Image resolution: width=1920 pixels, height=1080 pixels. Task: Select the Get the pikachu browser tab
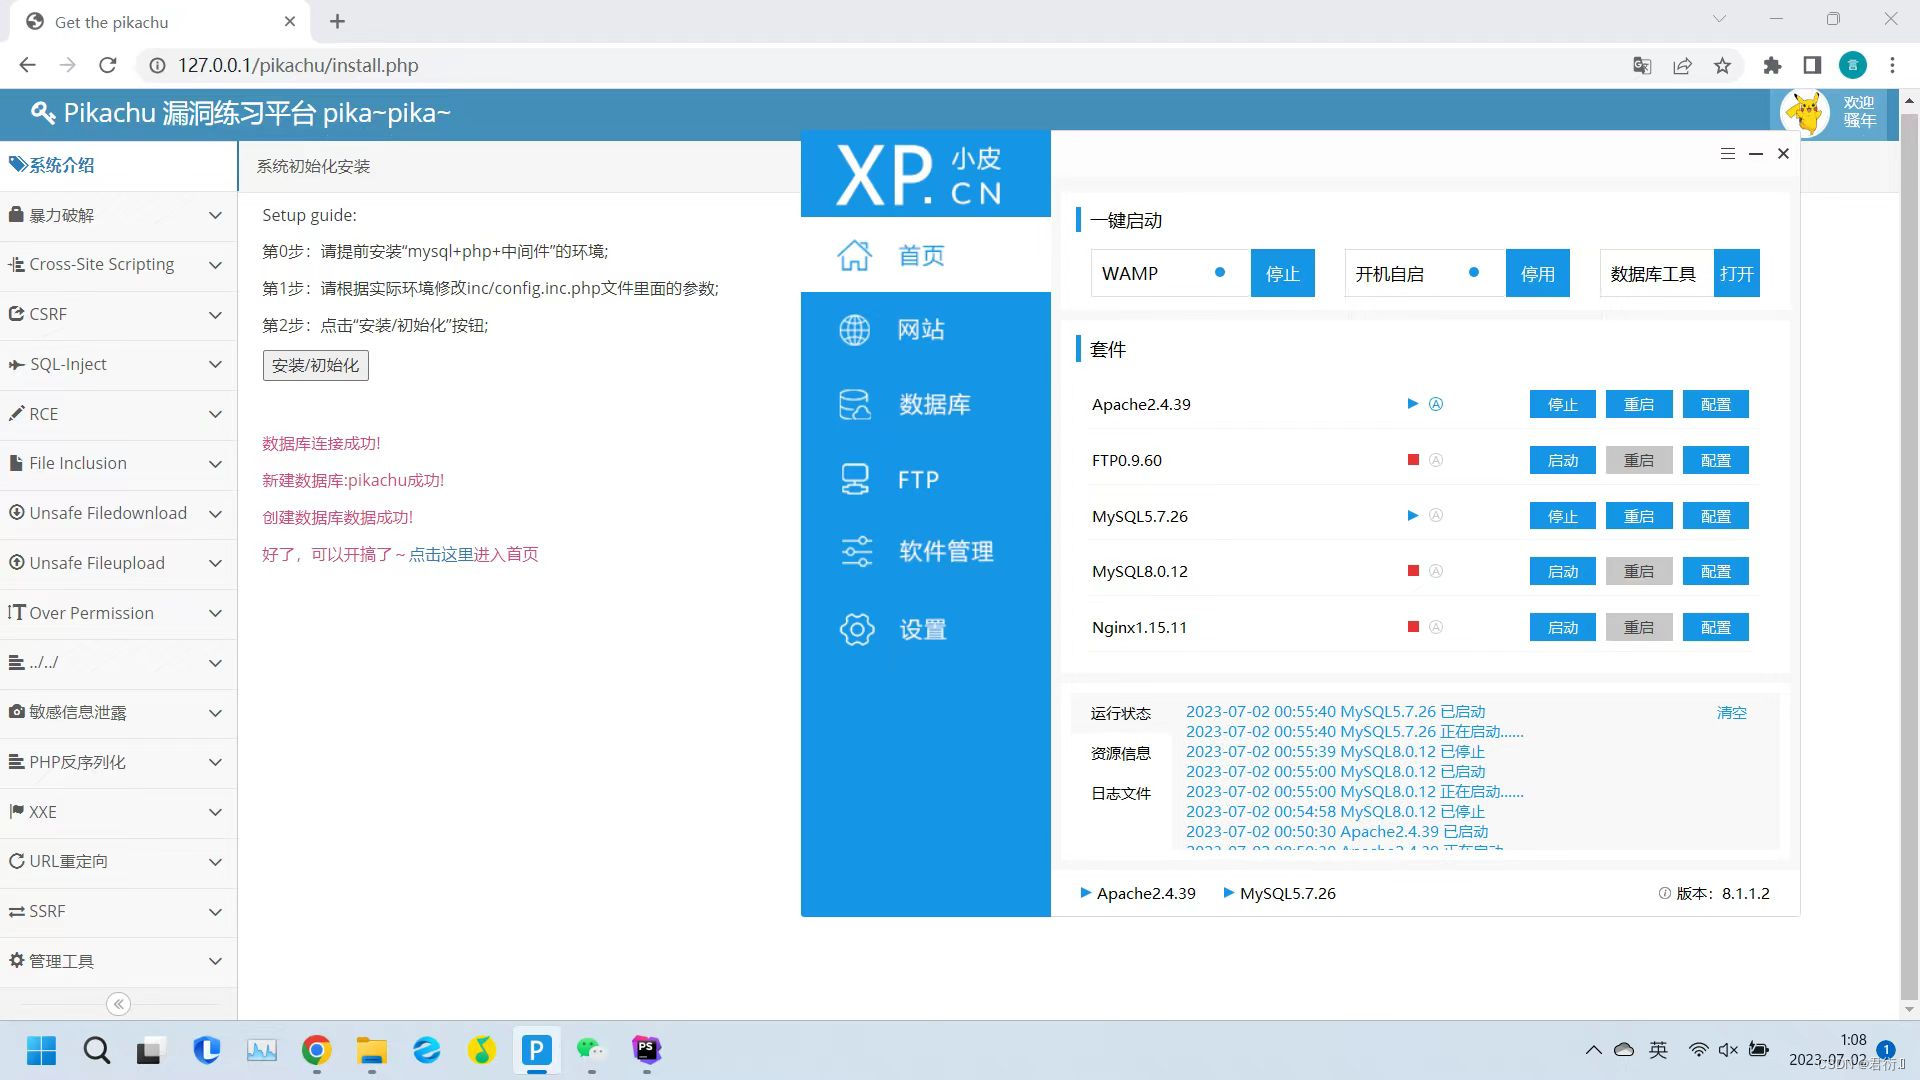(160, 22)
